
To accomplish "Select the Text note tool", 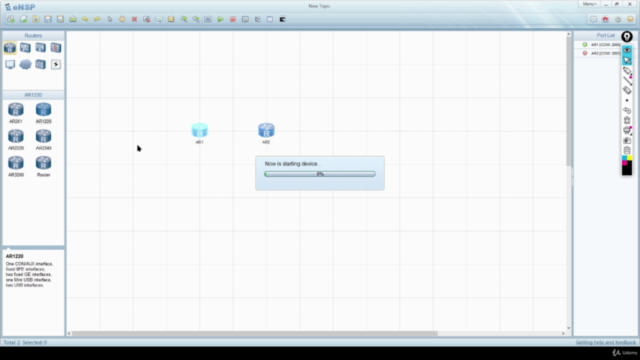I will click(159, 19).
